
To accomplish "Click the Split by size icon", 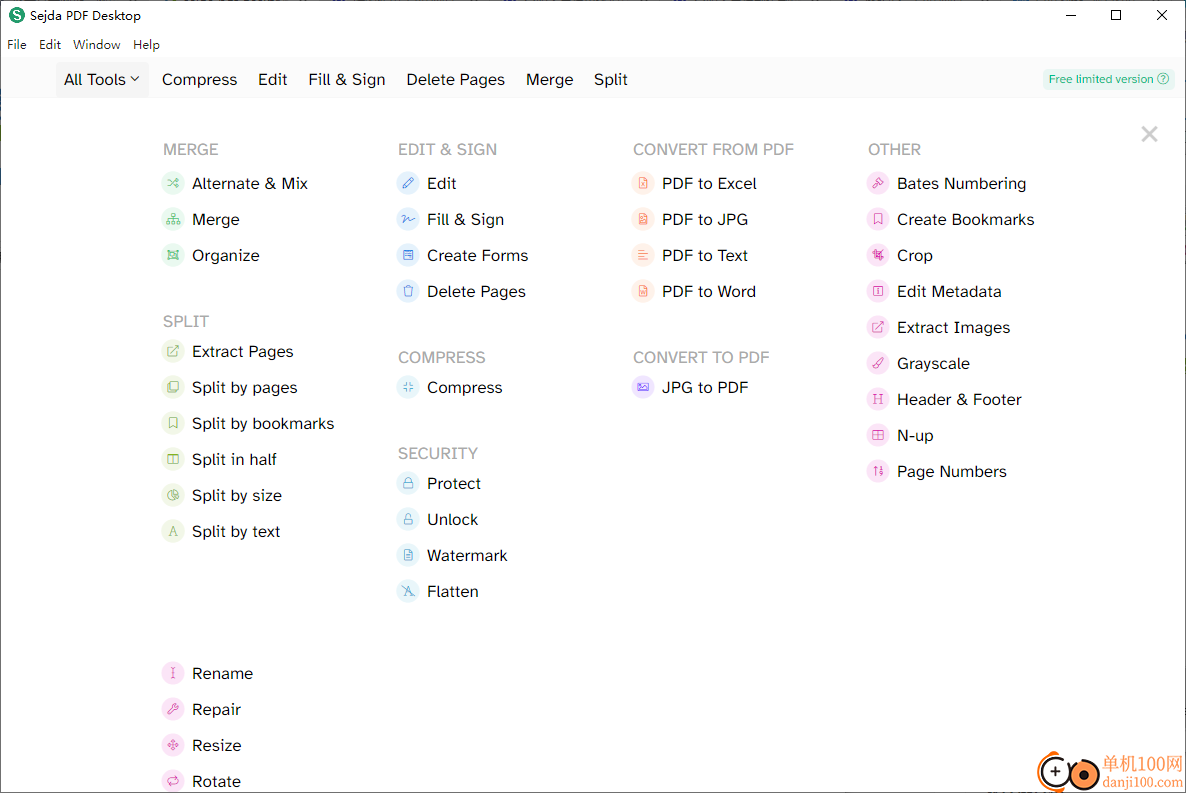I will pos(173,495).
